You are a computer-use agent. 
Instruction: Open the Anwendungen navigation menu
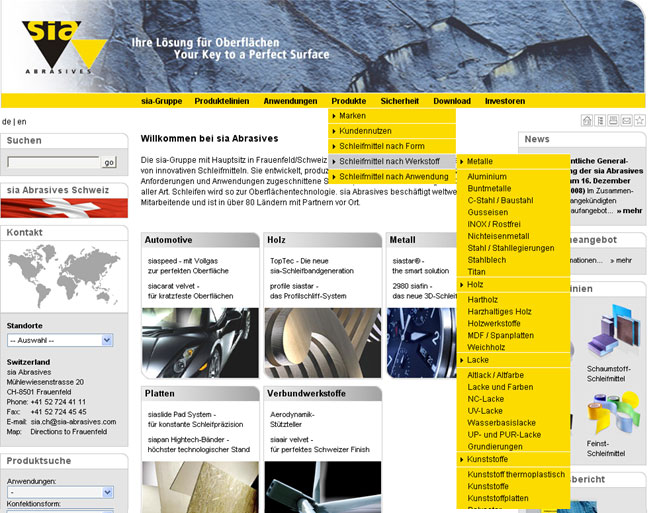coord(290,101)
